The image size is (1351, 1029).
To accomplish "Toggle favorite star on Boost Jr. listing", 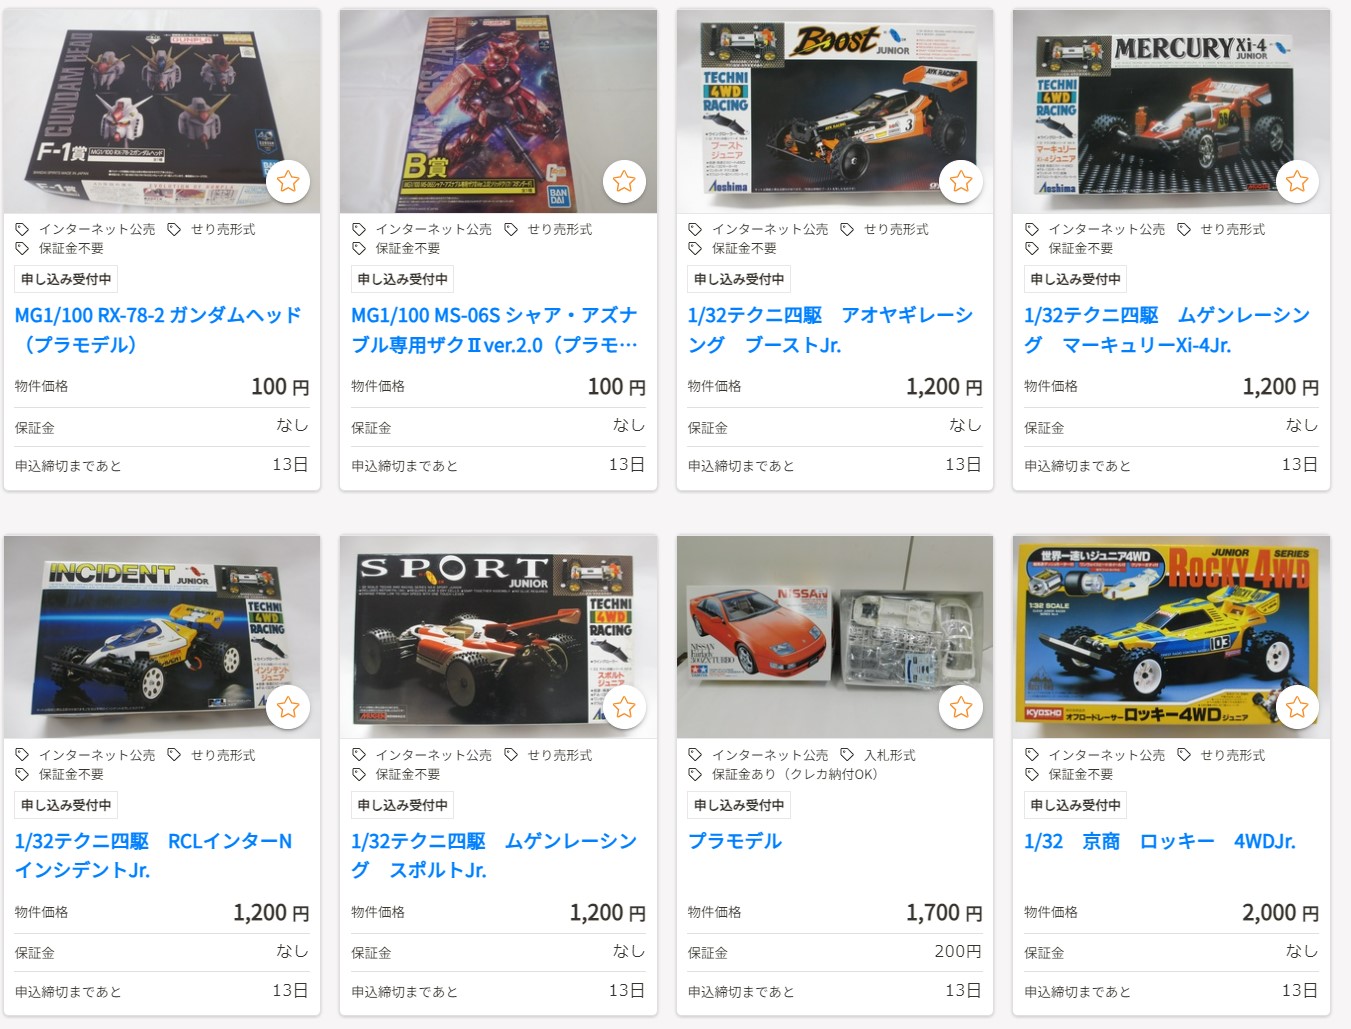I will [x=961, y=181].
